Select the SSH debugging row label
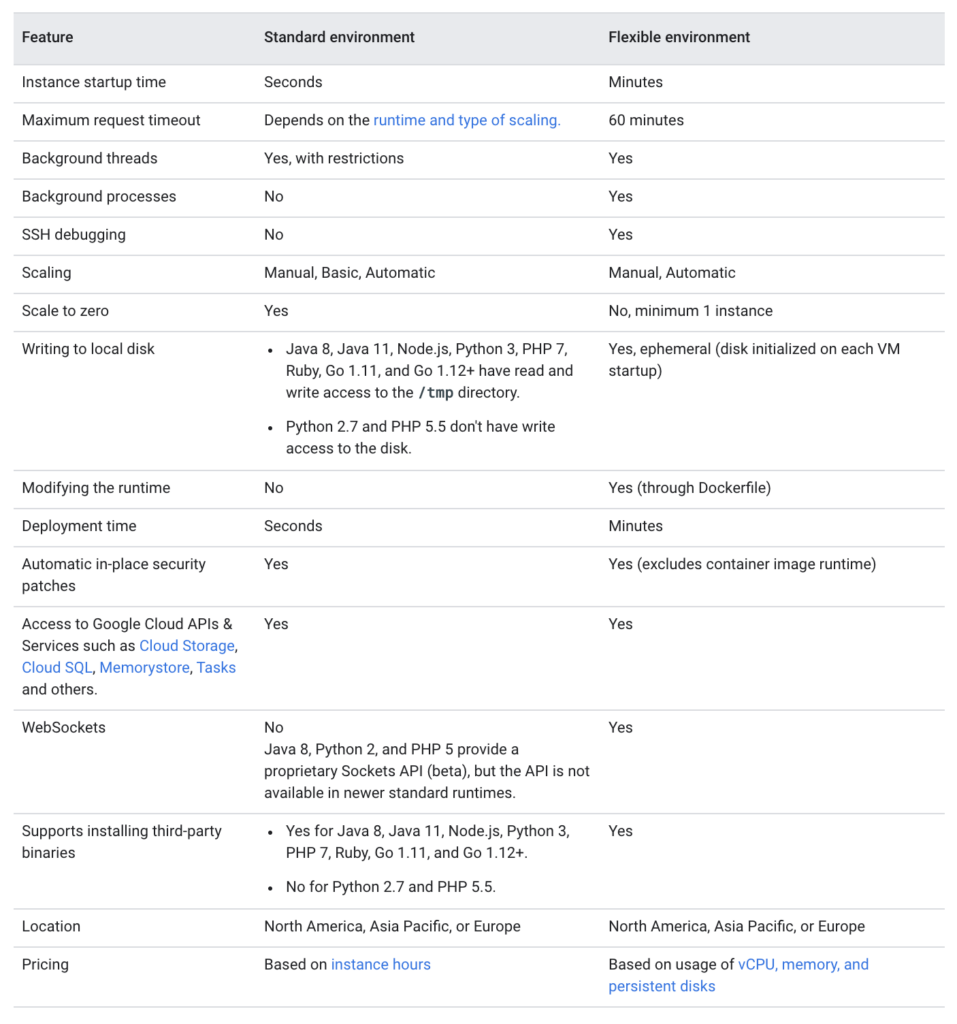This screenshot has width=957, height=1024. tap(74, 234)
